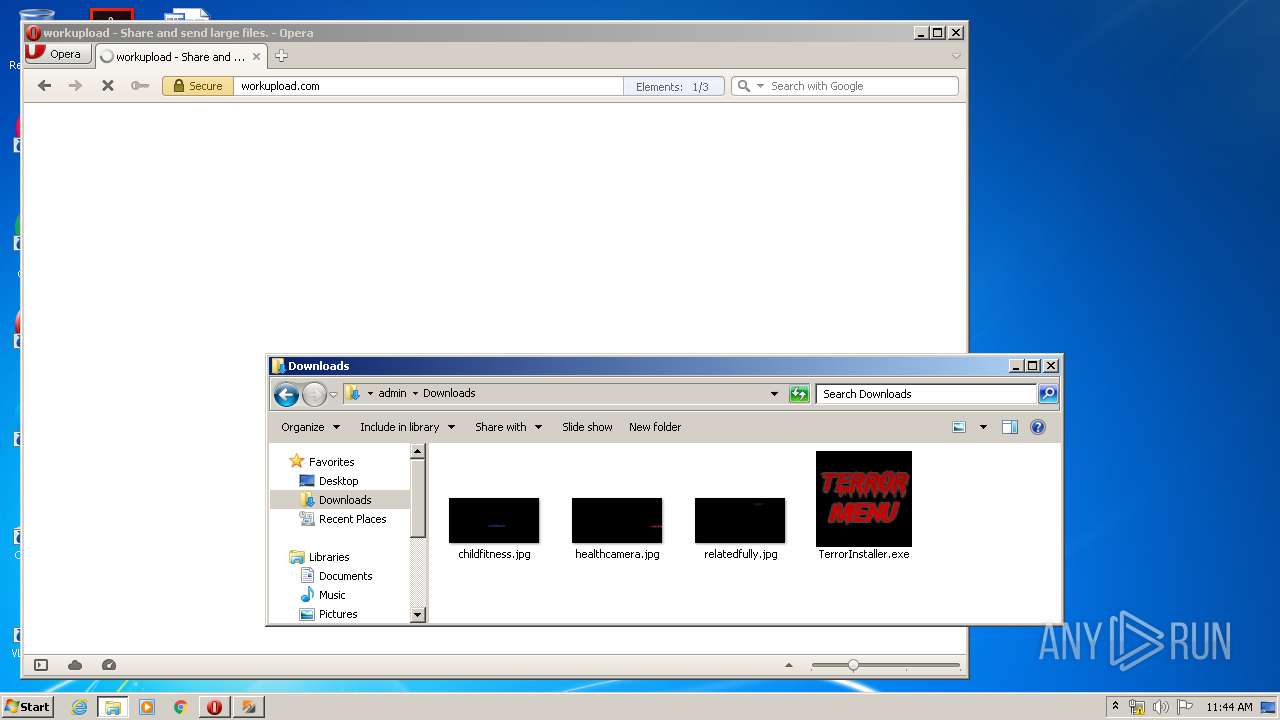
Task: Expand the dropdown arrow after admin breadcrumb
Action: [415, 394]
